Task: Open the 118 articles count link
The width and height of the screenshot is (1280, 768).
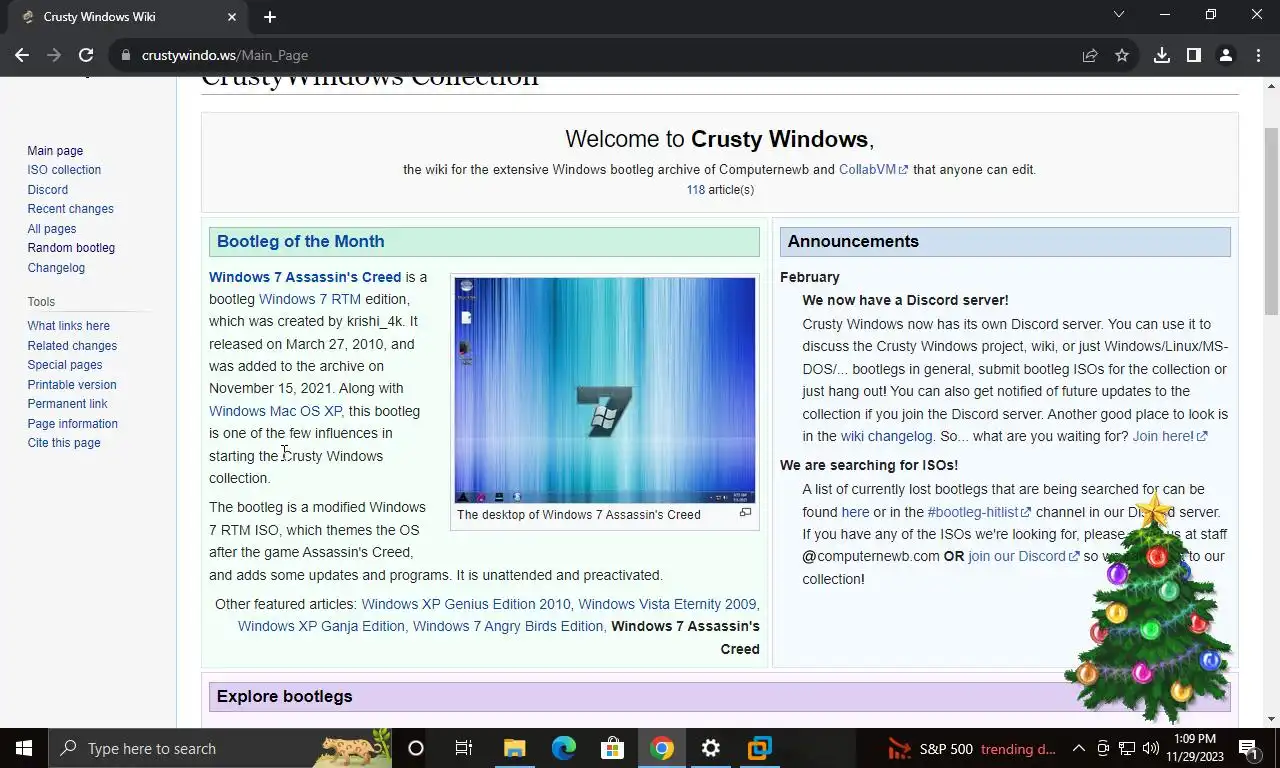Action: point(695,190)
